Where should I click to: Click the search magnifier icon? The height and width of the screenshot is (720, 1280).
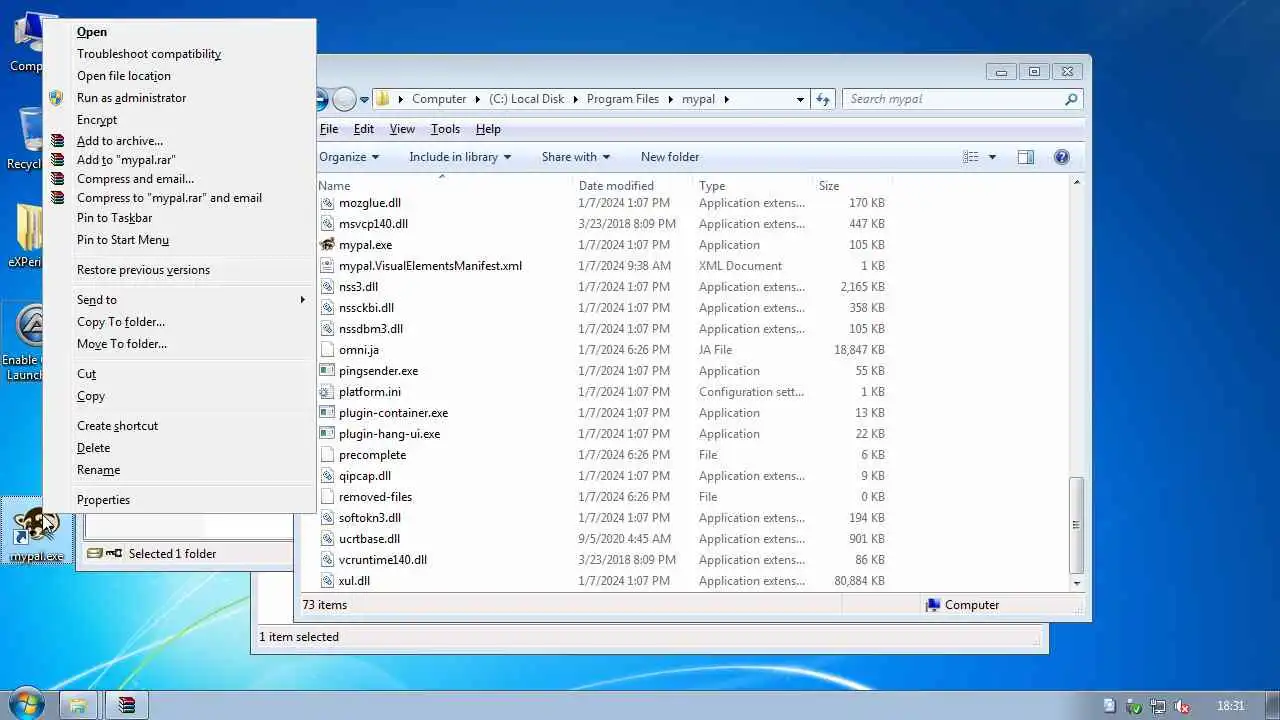(x=1071, y=99)
